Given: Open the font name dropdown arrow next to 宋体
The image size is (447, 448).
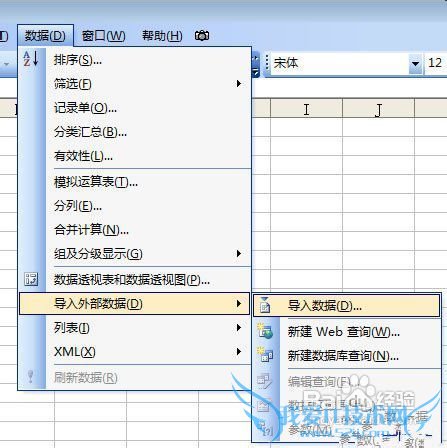Looking at the screenshot, I should point(415,63).
